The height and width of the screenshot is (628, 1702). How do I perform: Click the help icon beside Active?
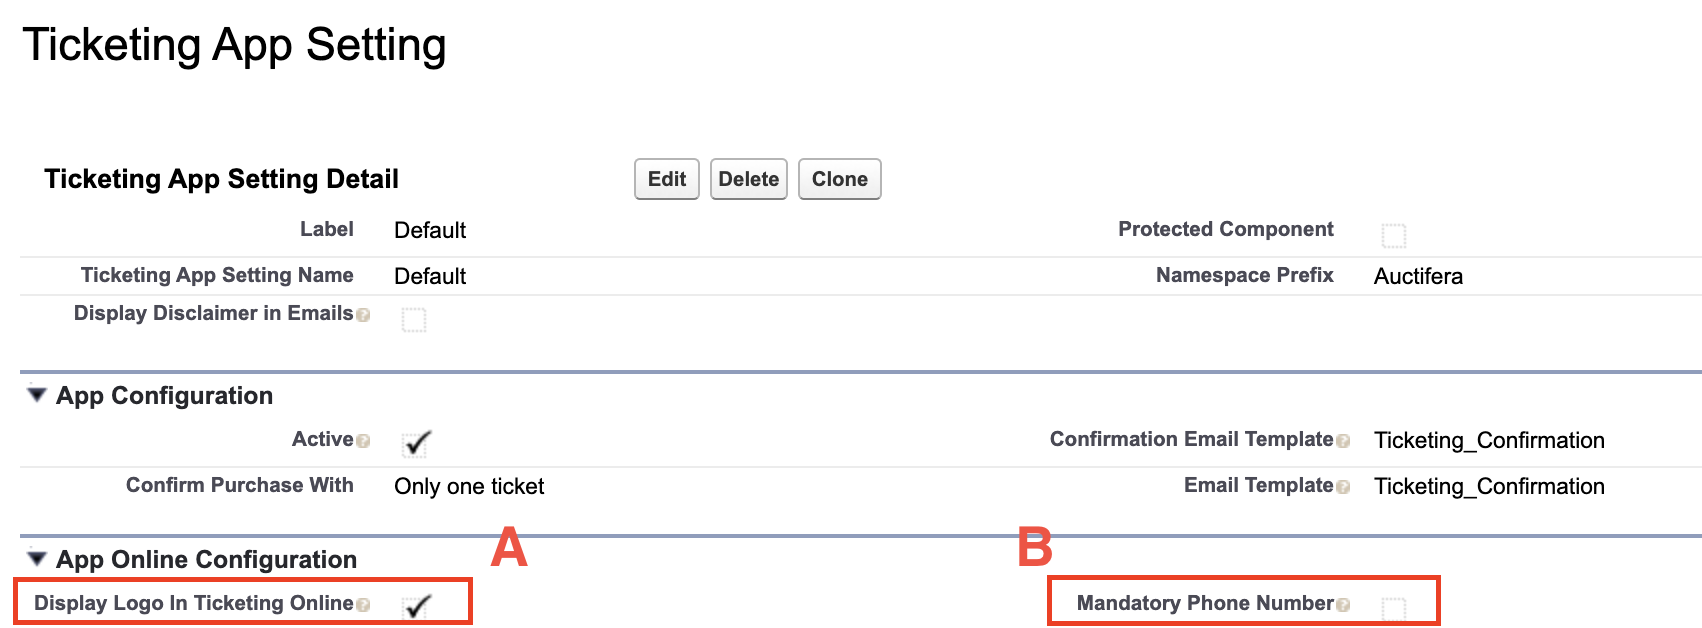[x=363, y=440]
